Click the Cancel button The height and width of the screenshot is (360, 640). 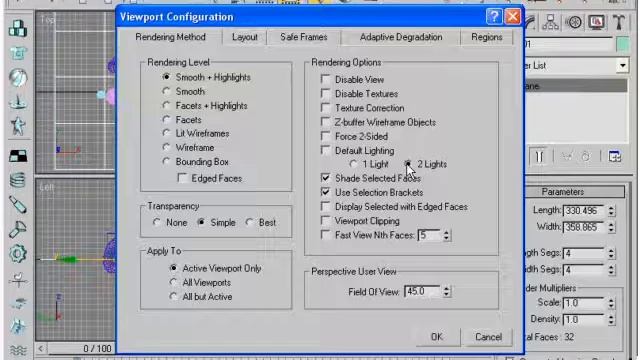488,337
